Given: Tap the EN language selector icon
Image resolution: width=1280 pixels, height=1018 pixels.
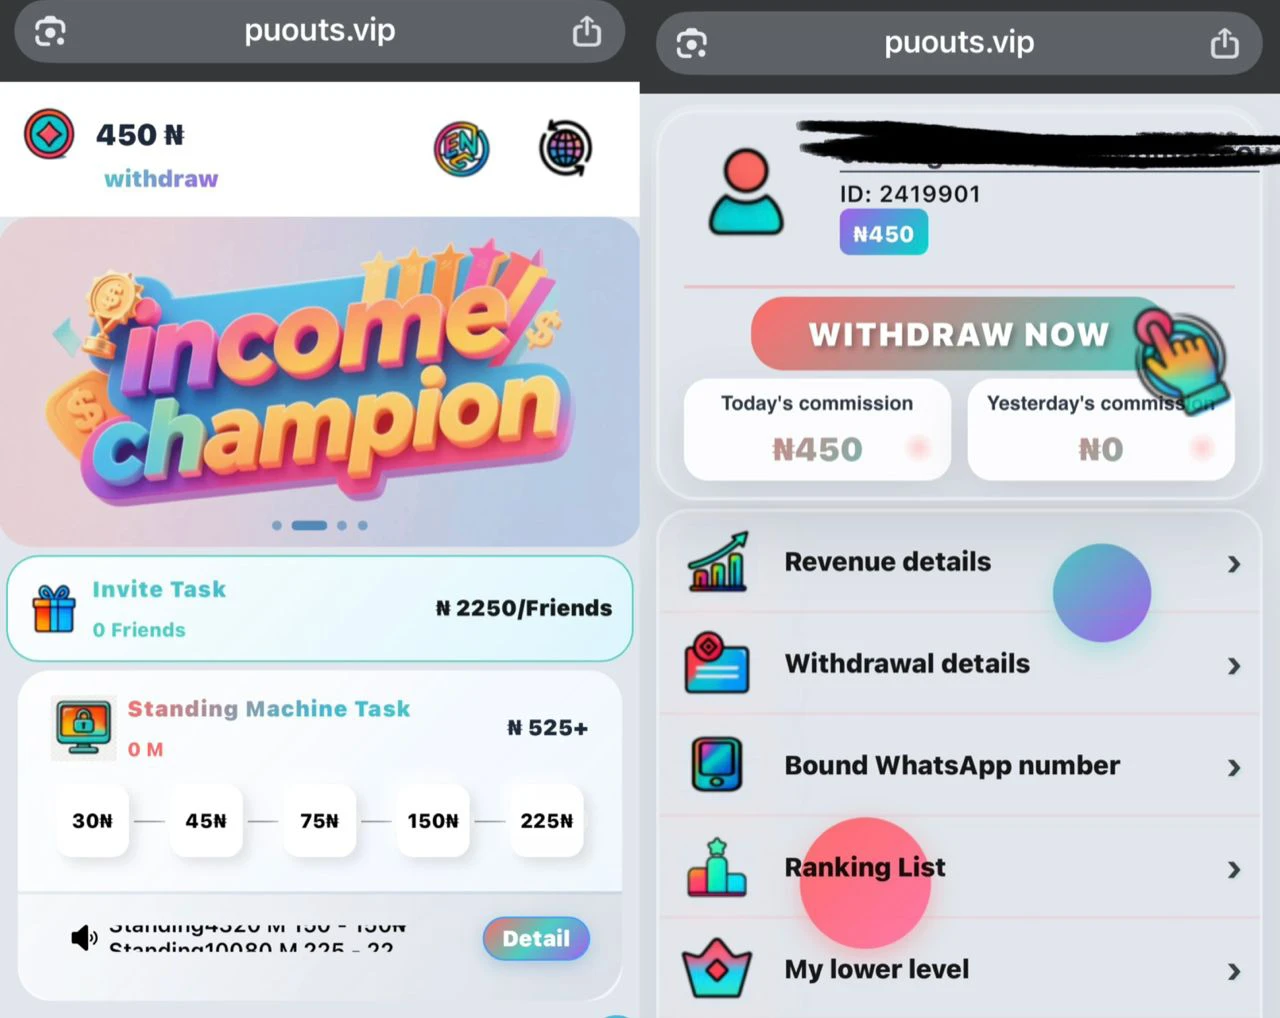Looking at the screenshot, I should coord(461,150).
